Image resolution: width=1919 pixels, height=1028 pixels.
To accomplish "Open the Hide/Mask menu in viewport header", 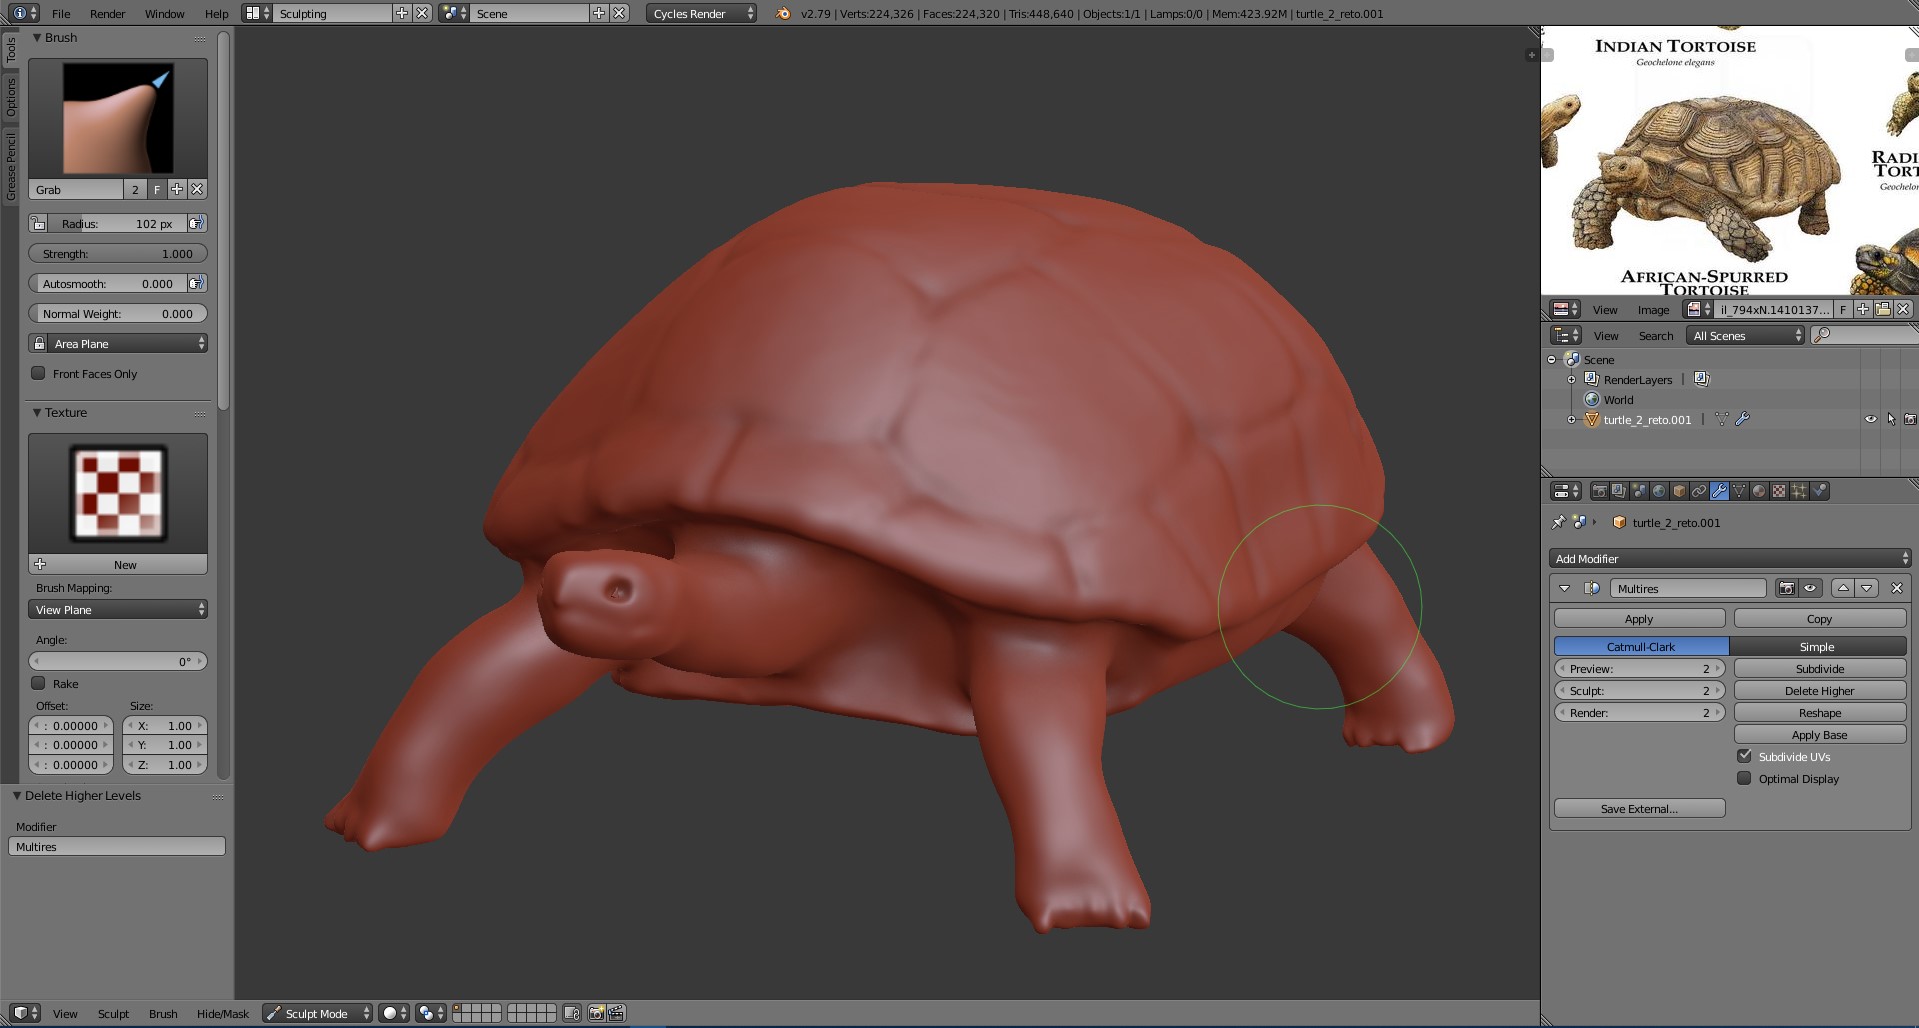I will [223, 1013].
